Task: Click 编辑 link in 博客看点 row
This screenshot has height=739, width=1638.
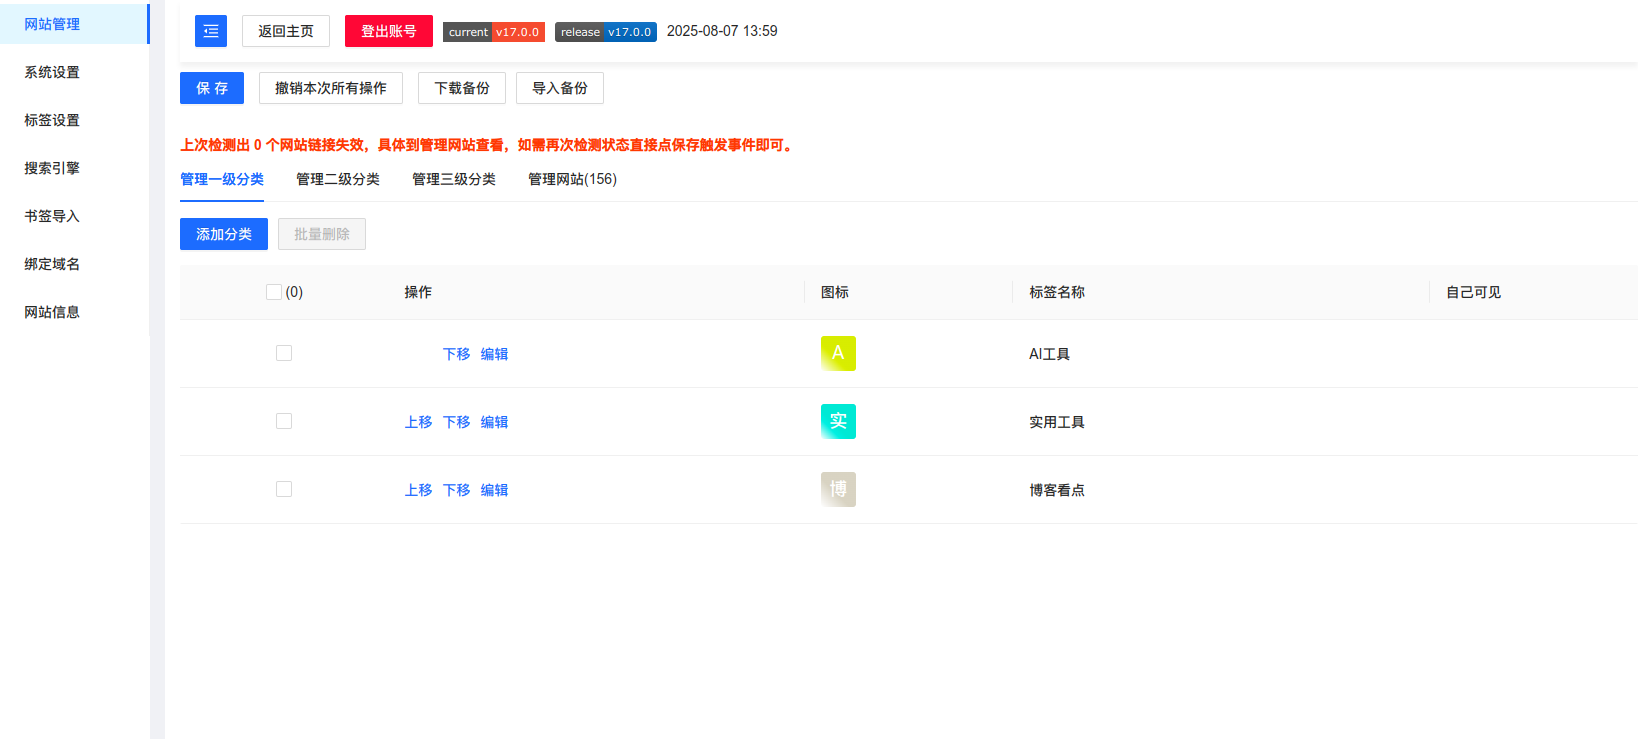Action: pyautogui.click(x=494, y=490)
